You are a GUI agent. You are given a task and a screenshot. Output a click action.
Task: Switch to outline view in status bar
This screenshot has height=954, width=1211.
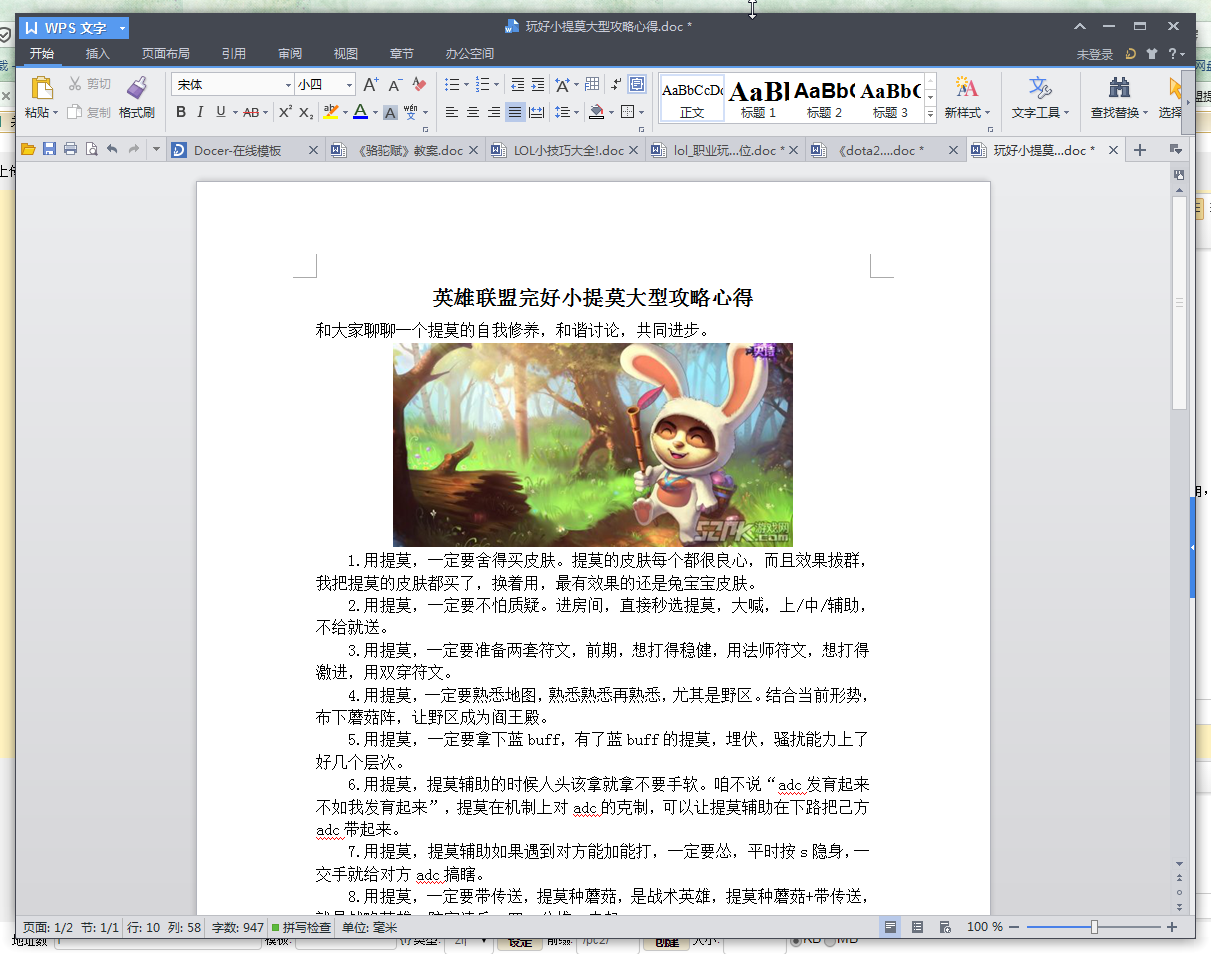click(x=917, y=927)
